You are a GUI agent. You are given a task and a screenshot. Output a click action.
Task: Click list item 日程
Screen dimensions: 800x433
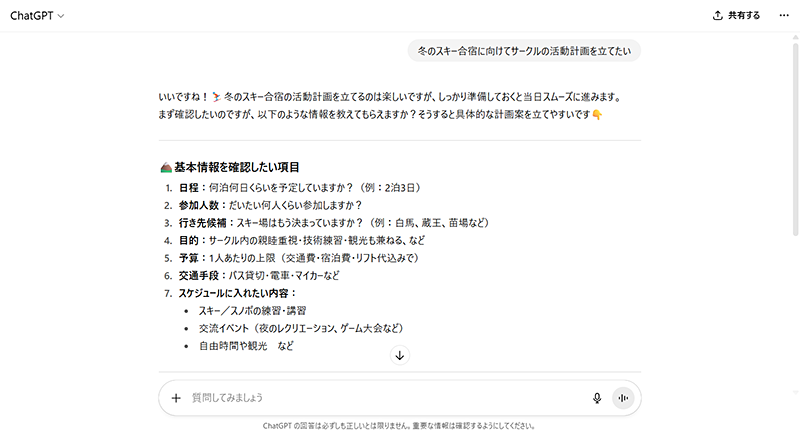[x=299, y=188]
